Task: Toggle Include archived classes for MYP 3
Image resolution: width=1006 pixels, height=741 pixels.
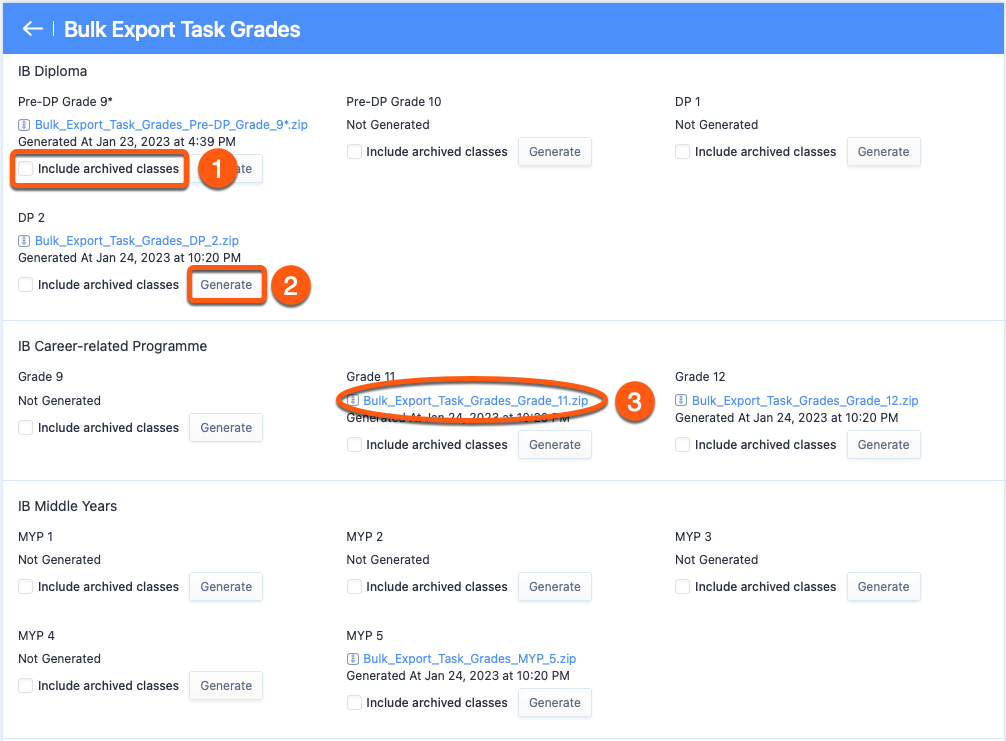Action: [x=683, y=586]
